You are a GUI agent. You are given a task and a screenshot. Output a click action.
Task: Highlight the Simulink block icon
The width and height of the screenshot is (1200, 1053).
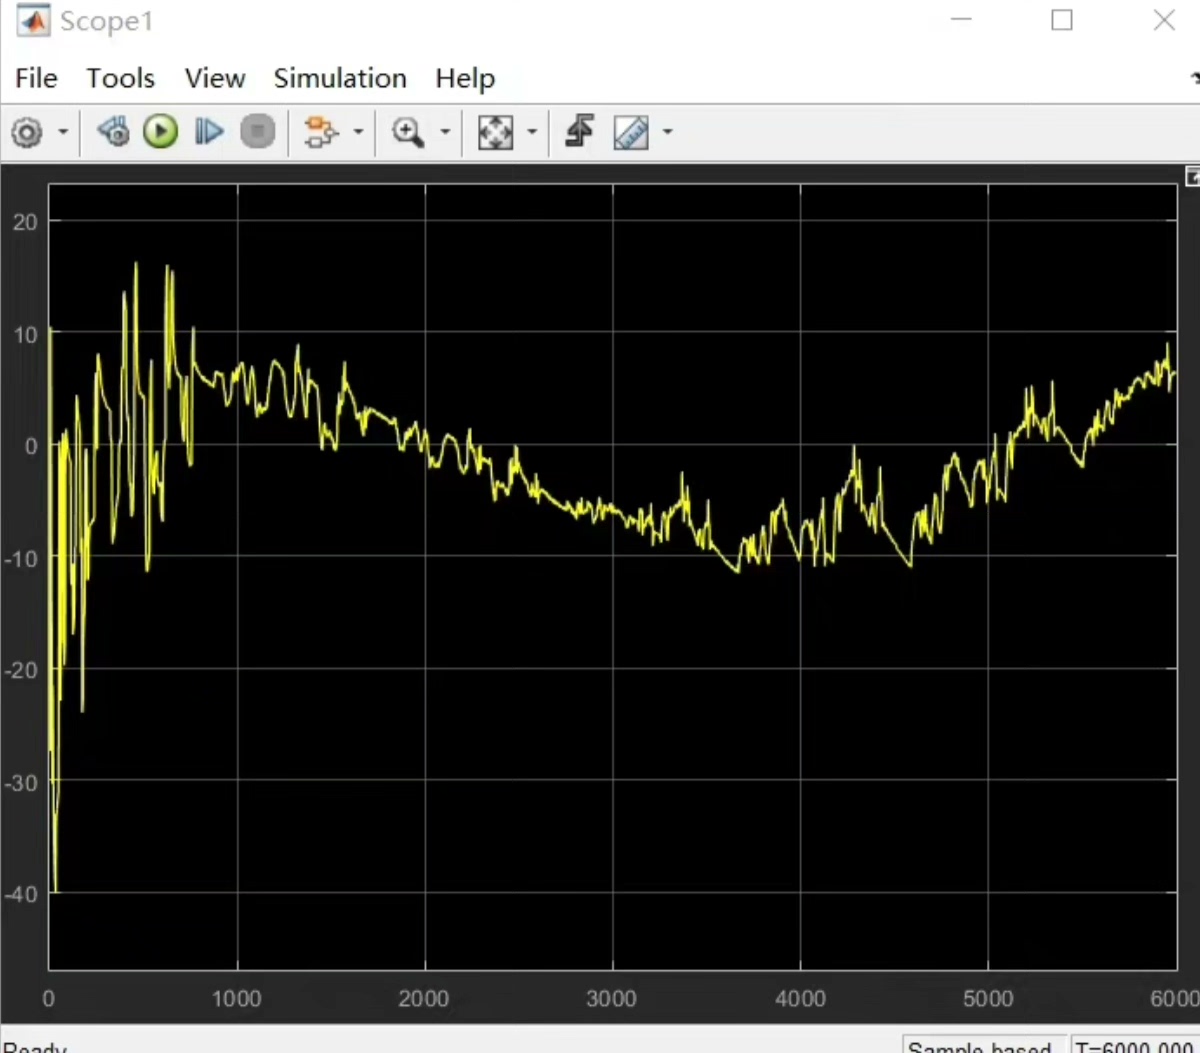click(x=321, y=132)
